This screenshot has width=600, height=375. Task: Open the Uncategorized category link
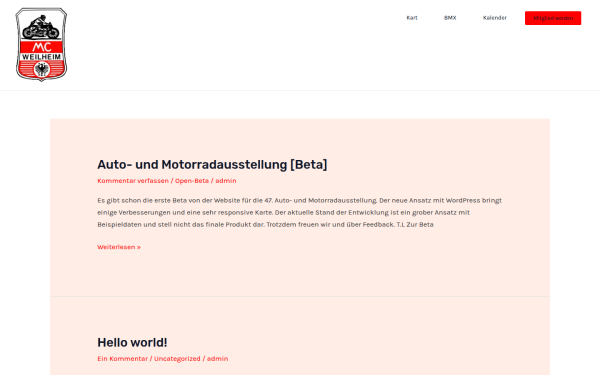(177, 359)
